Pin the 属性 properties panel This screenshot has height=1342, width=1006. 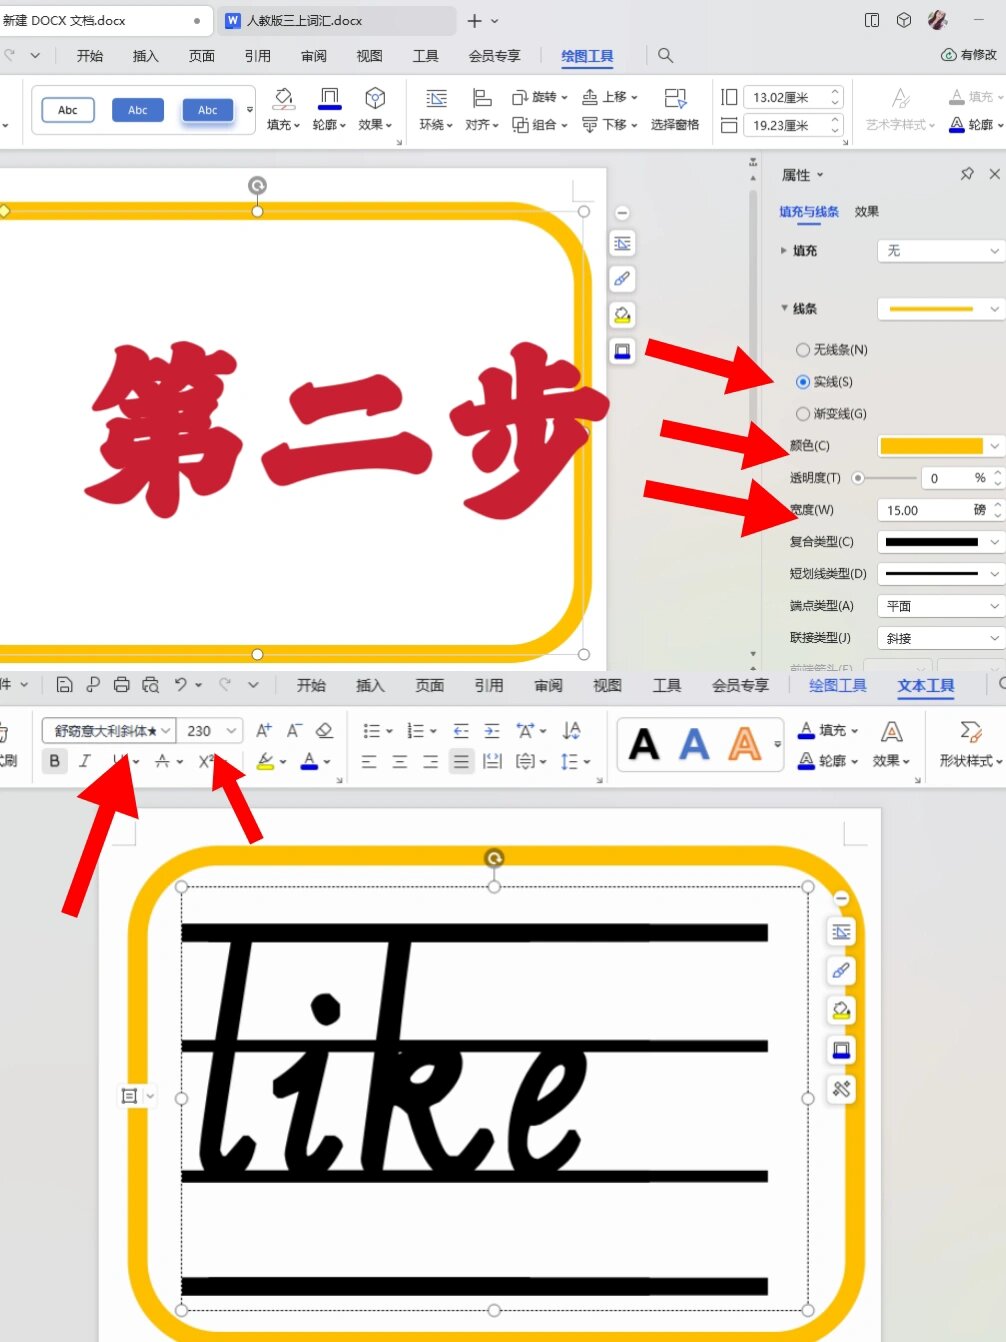(967, 174)
